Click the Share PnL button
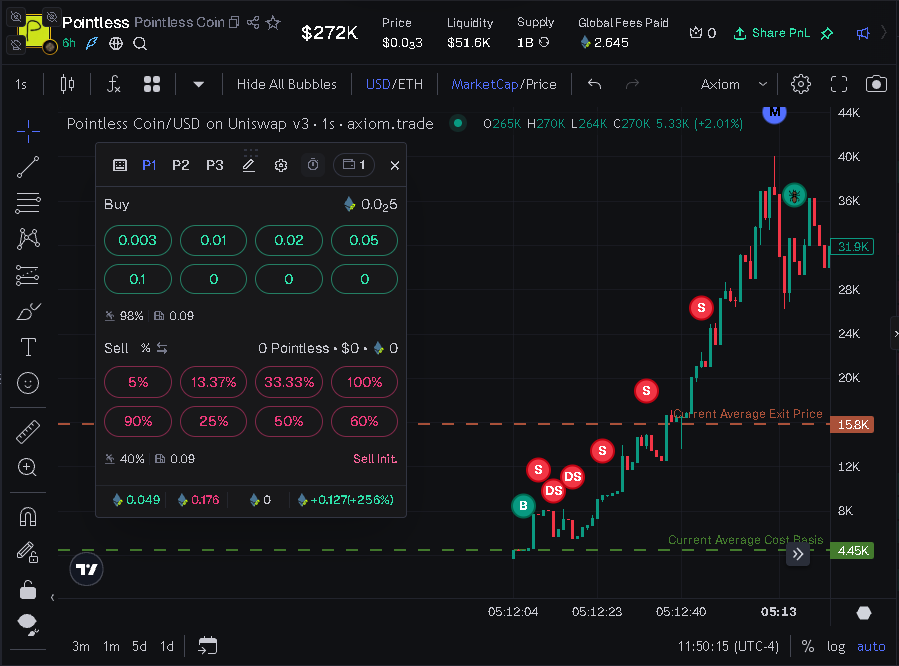The width and height of the screenshot is (899, 666). (x=772, y=33)
